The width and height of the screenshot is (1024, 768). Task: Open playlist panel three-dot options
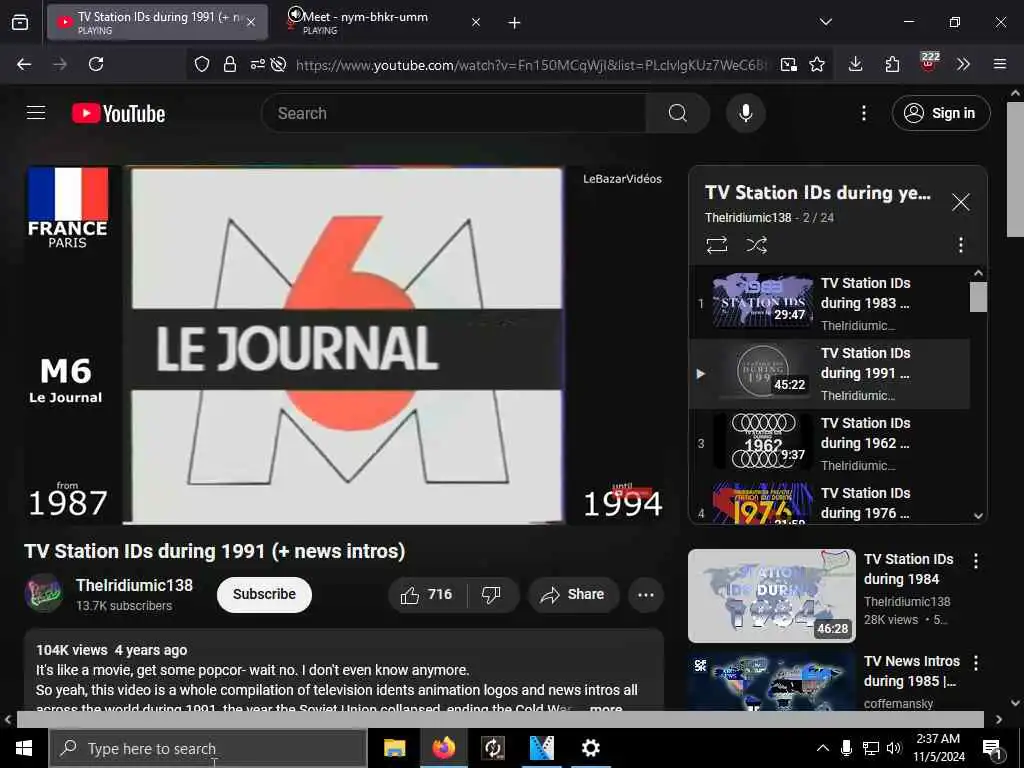960,245
